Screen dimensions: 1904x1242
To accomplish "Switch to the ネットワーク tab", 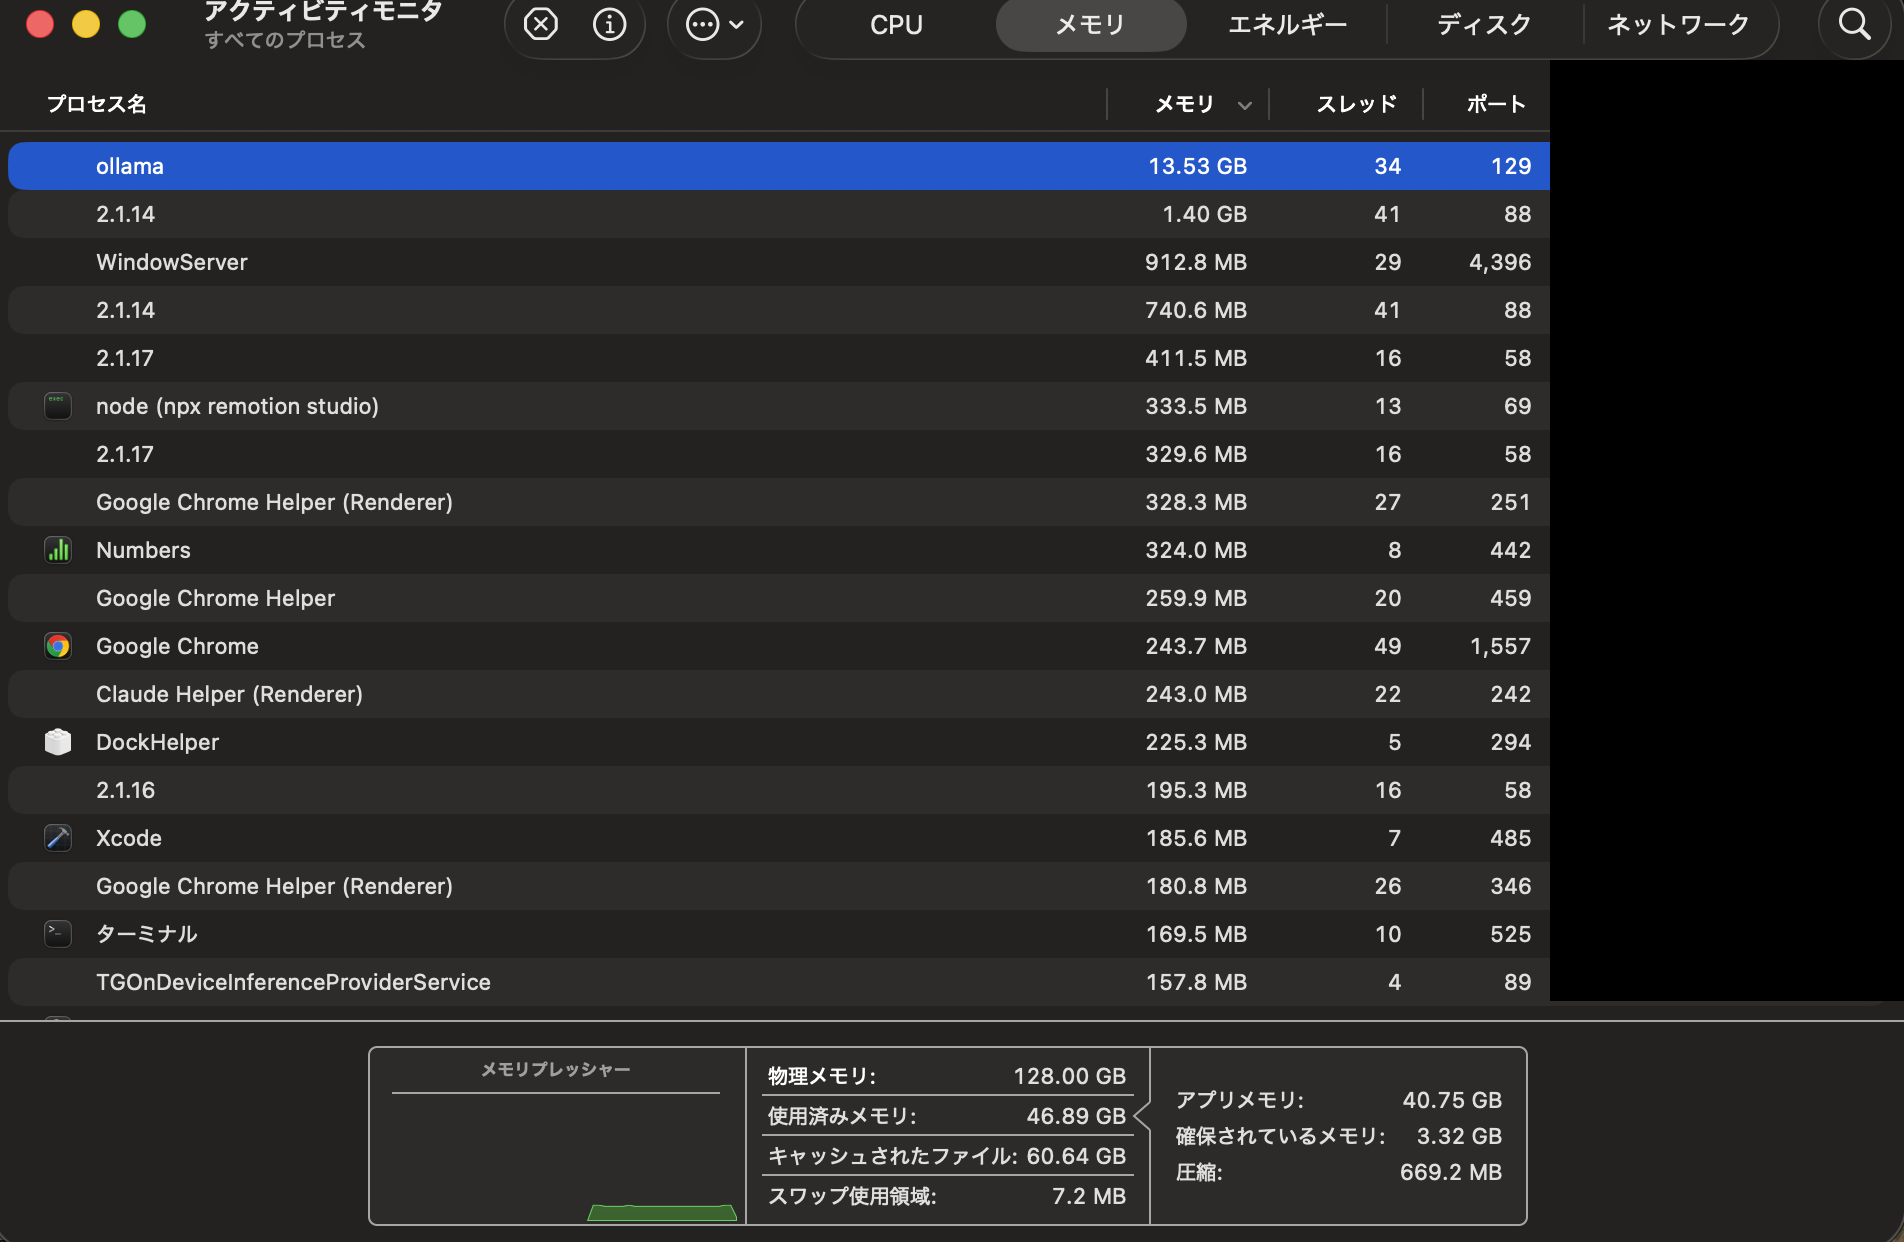I will click(1678, 24).
